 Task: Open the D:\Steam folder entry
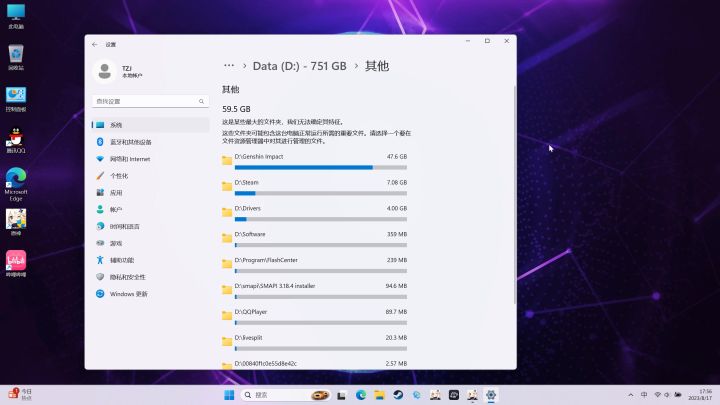tap(315, 188)
